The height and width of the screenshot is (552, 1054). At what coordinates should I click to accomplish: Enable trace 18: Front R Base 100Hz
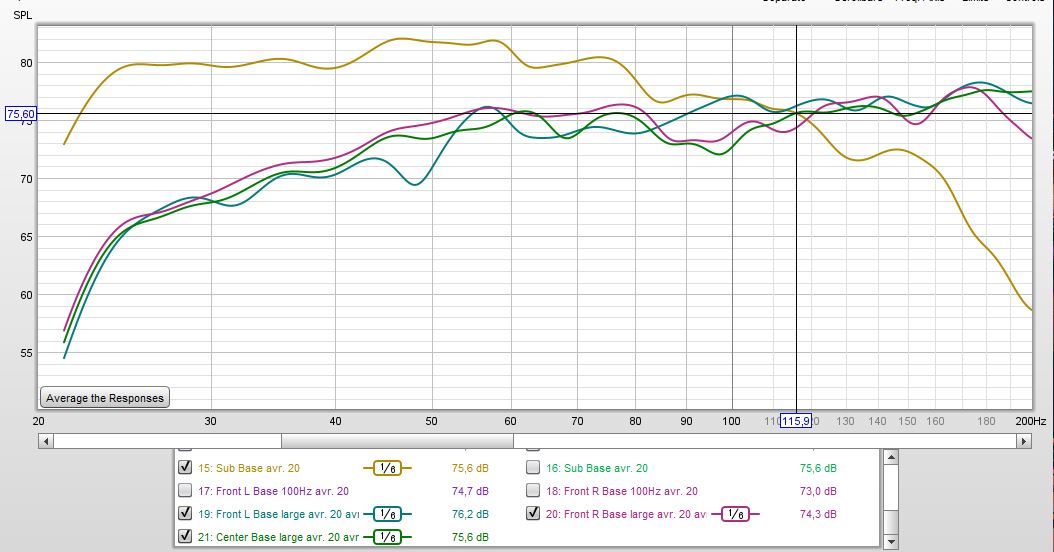(x=533, y=490)
